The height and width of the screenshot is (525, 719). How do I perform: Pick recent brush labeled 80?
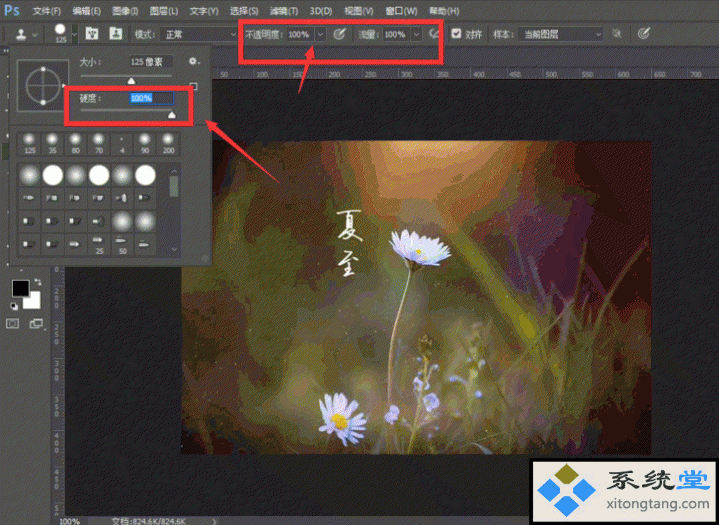(76, 144)
